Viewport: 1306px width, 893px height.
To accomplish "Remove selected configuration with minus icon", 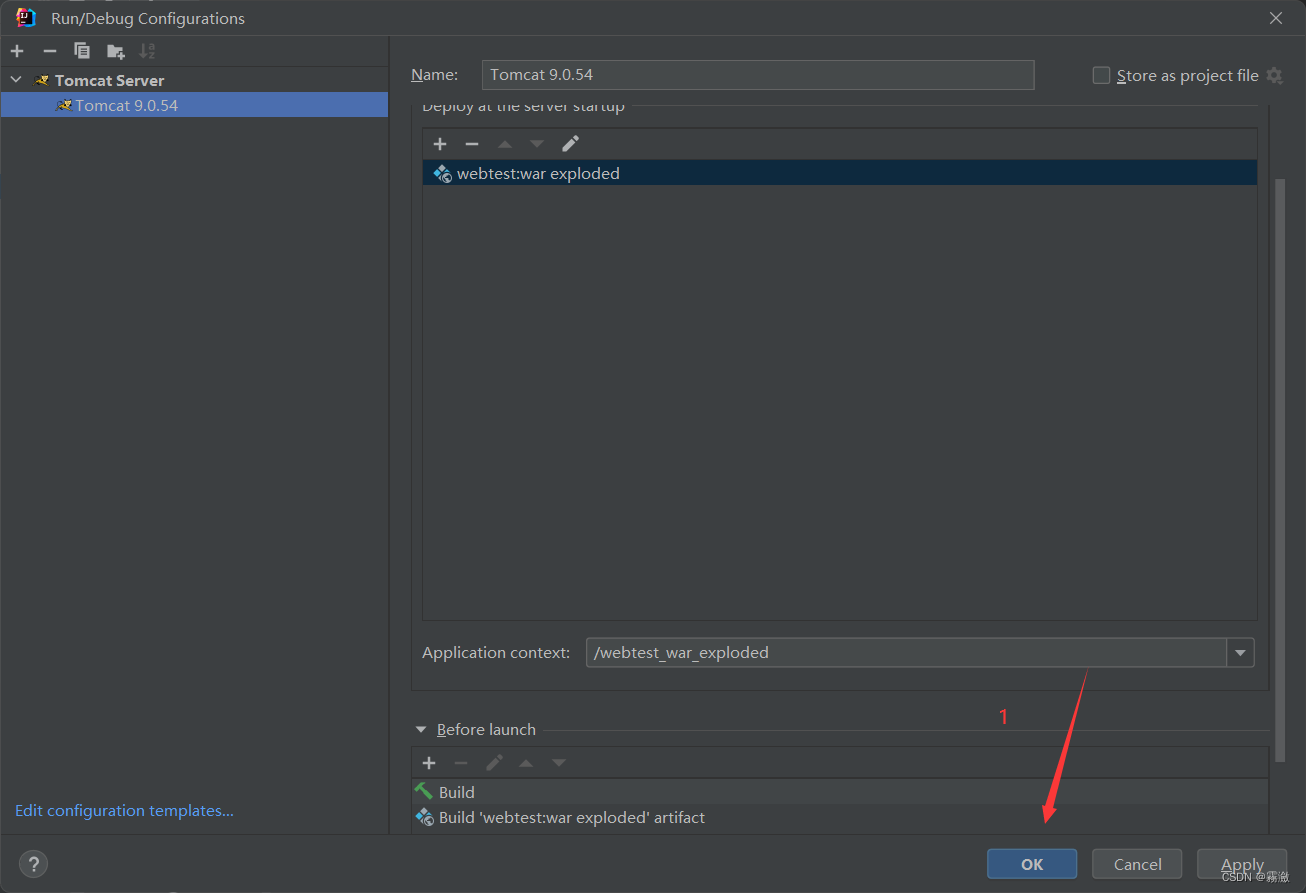I will 50,51.
